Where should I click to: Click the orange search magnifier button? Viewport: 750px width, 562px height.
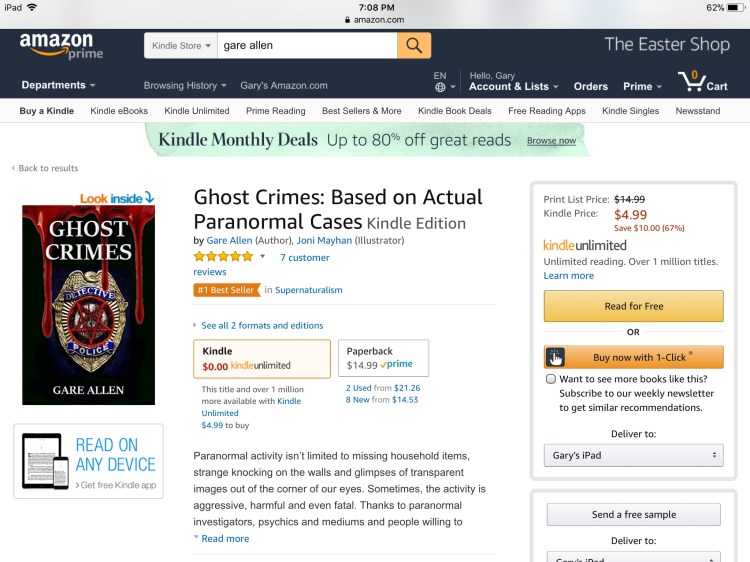point(413,45)
